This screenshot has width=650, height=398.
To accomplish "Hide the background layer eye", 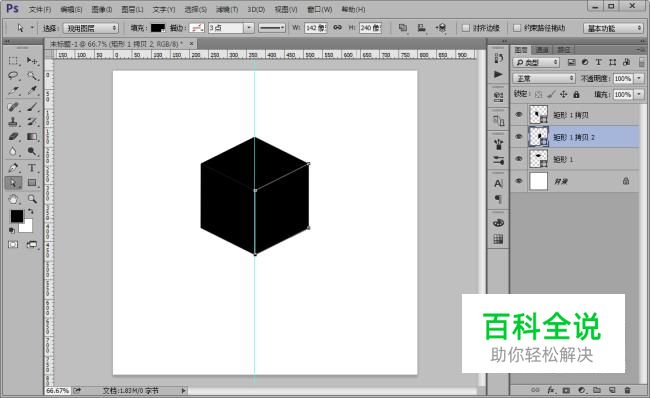I will pos(519,181).
